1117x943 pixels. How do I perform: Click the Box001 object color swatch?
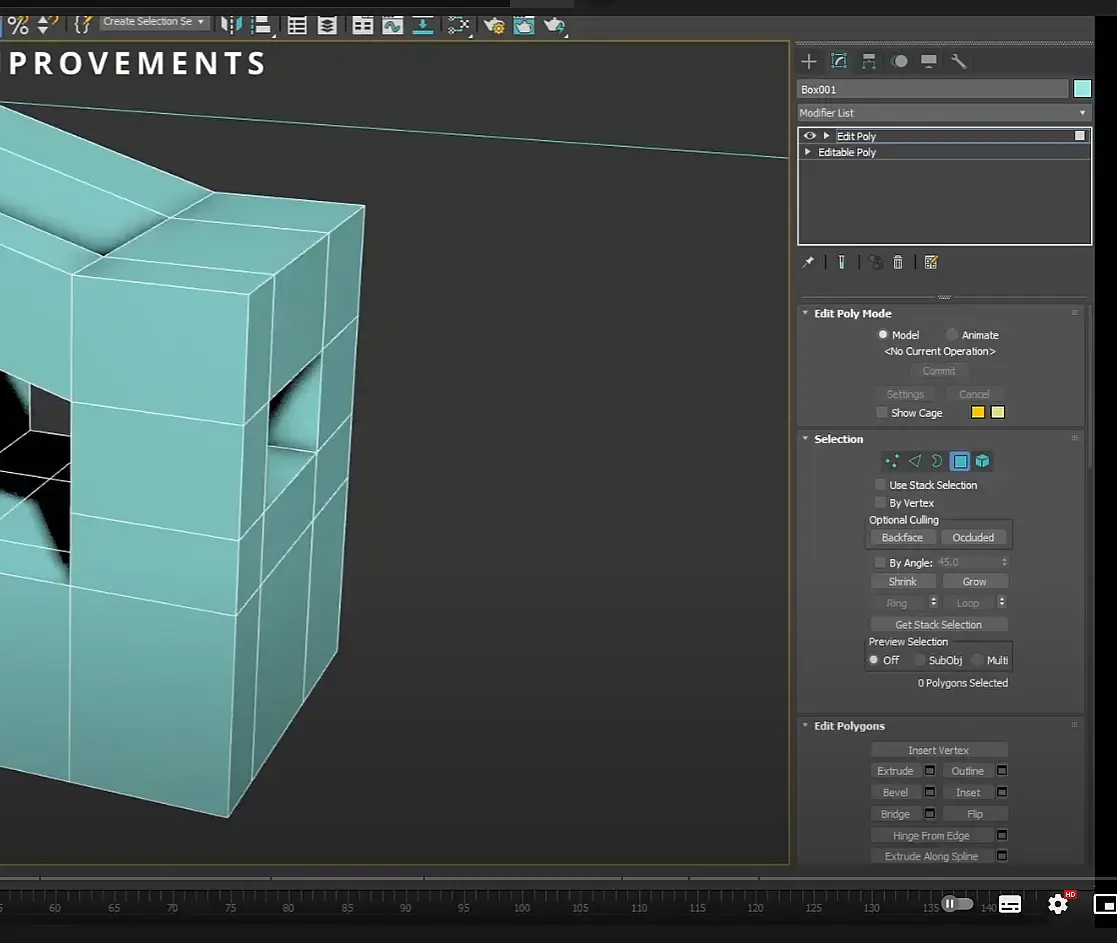1082,89
